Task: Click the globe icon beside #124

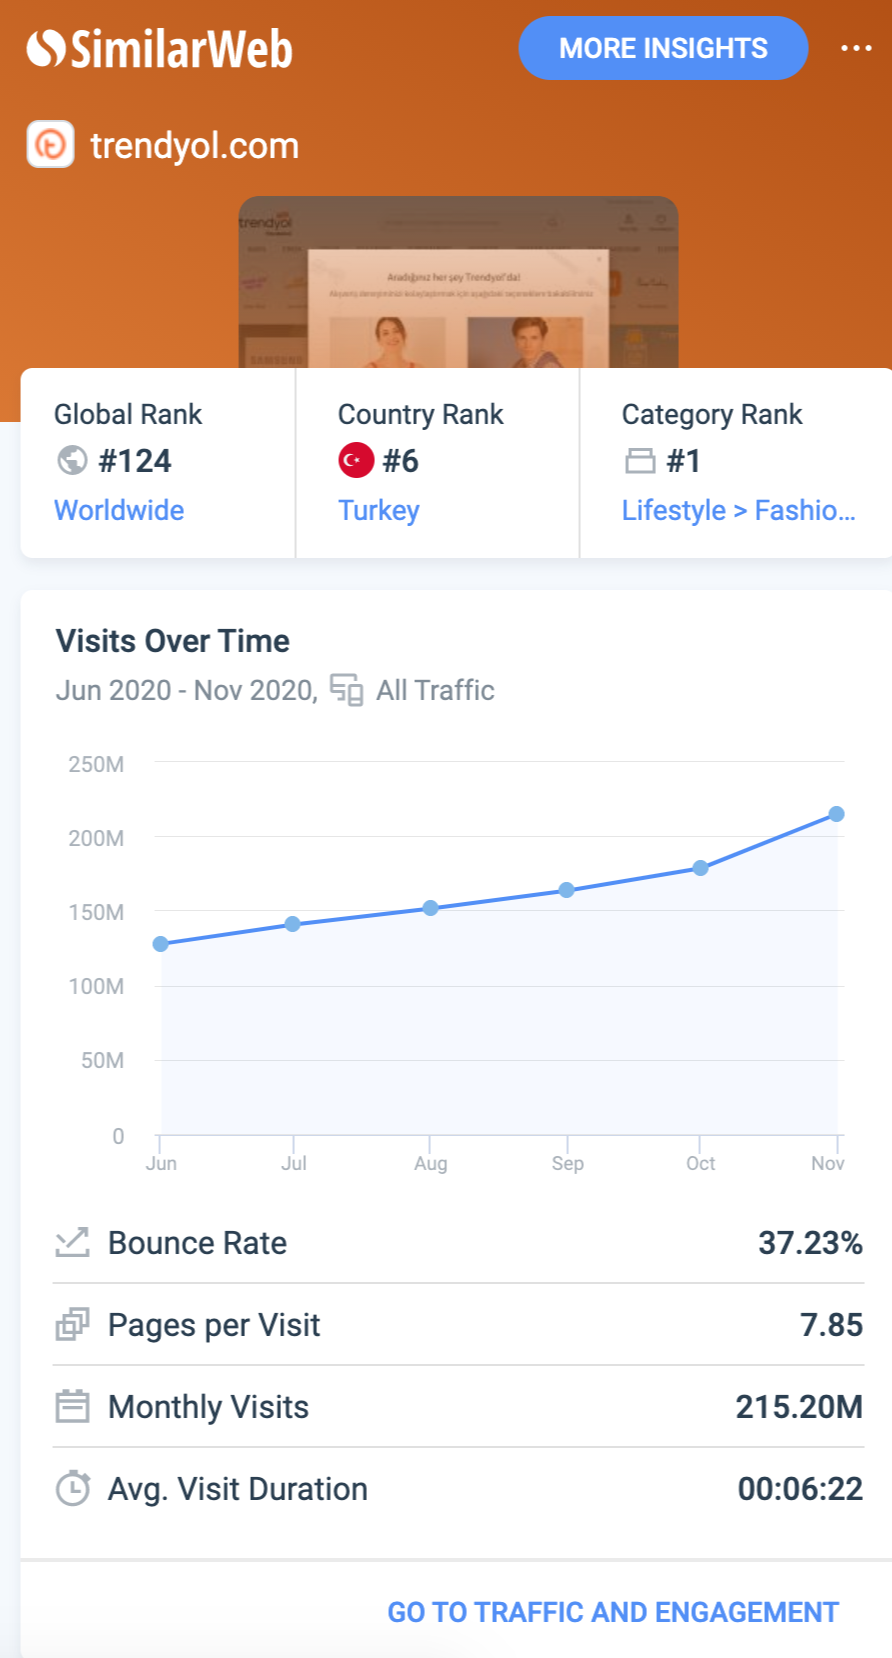Action: 72,460
